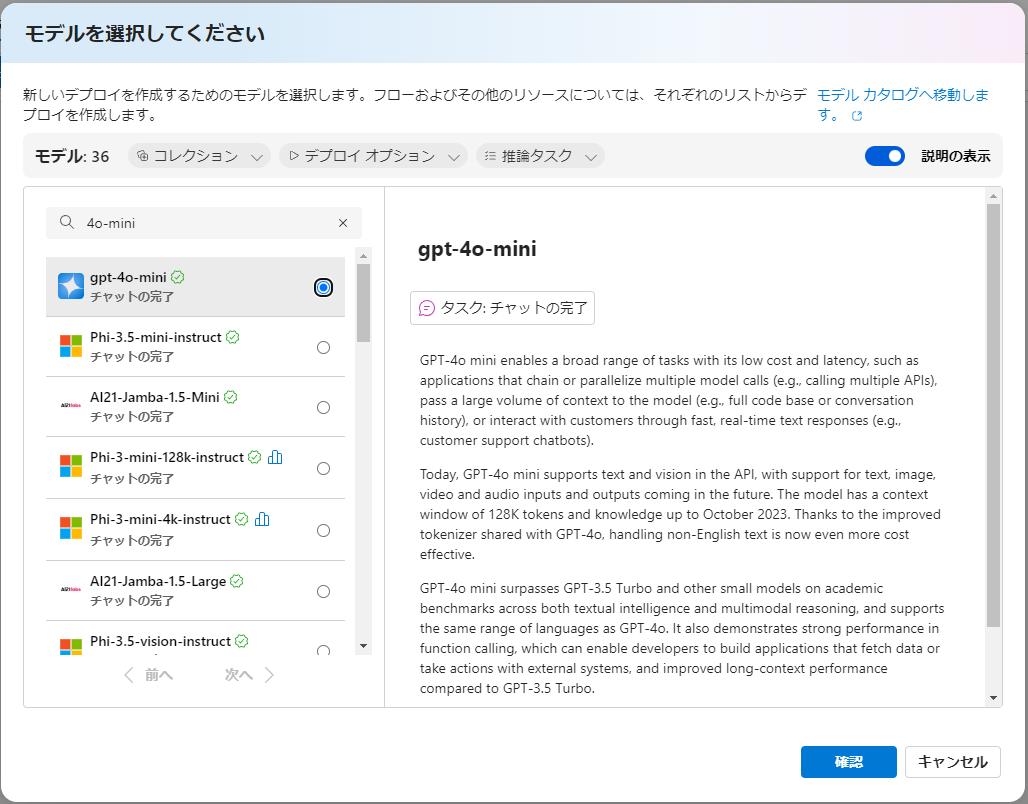This screenshot has height=804, width=1028.
Task: Click the Phi-3.5-vision-instruct model name
Action: 160,641
